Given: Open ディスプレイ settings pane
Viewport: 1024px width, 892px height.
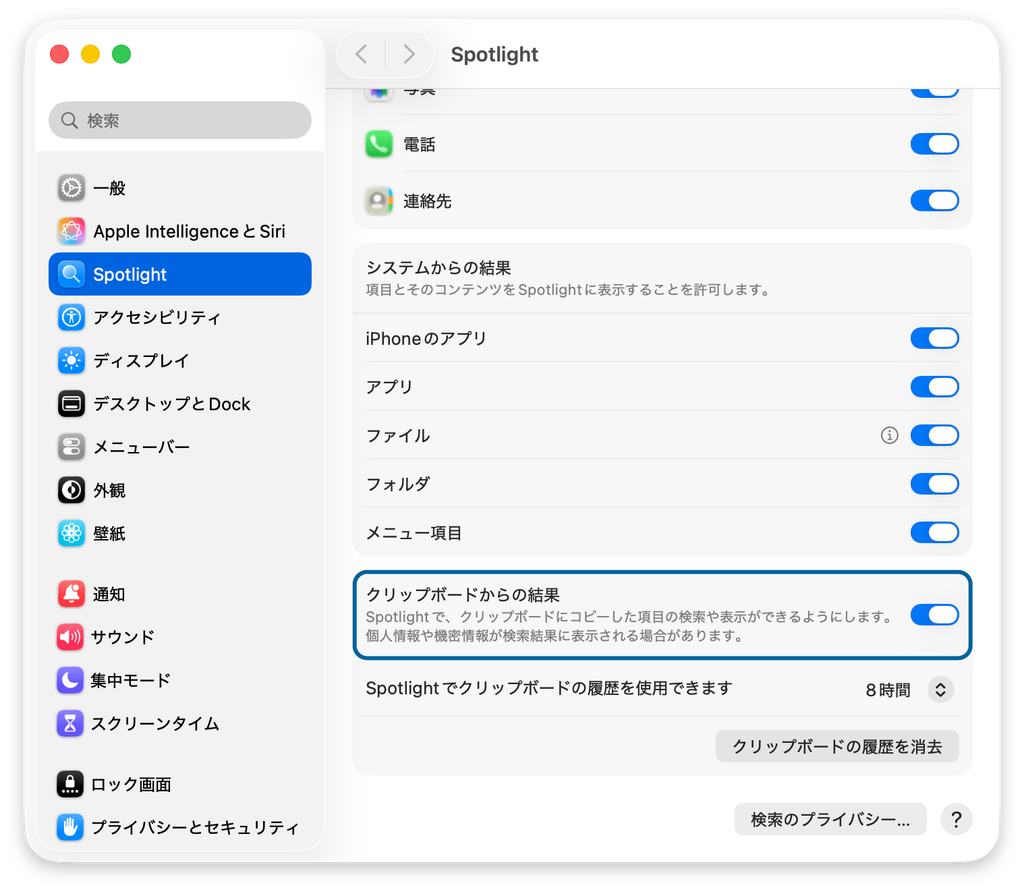Looking at the screenshot, I should (180, 360).
